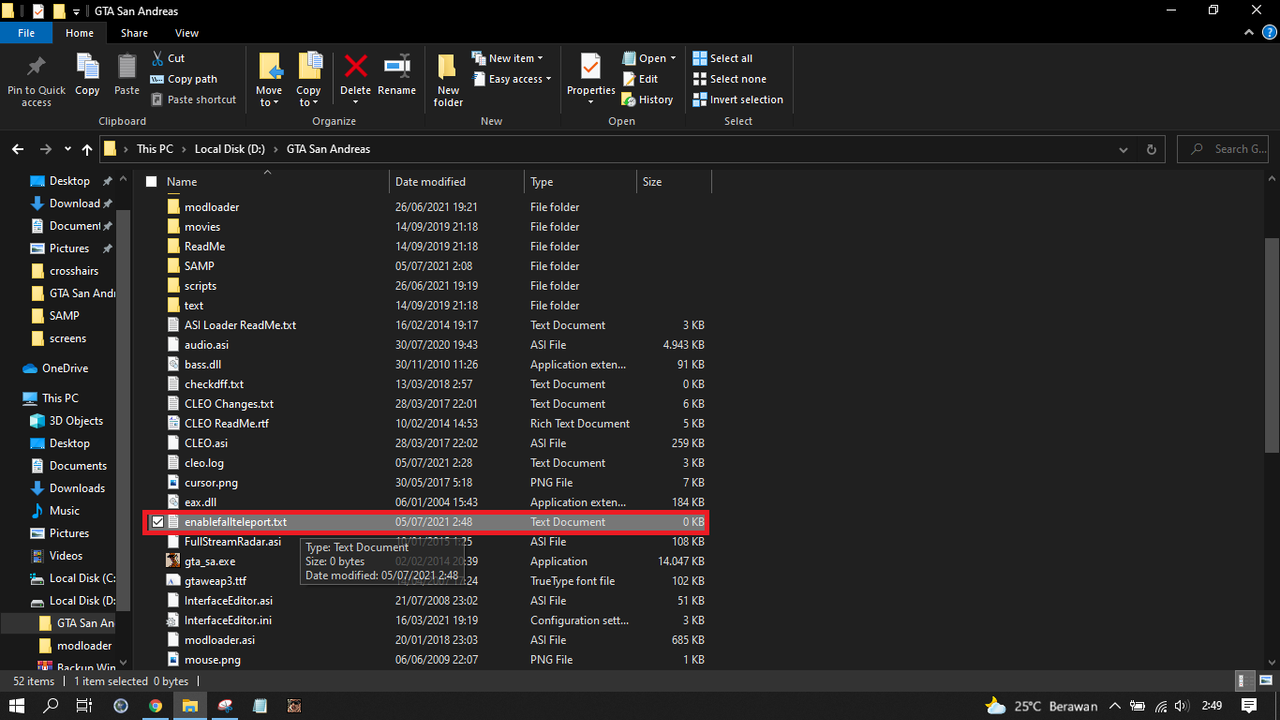Open file History

point(647,100)
